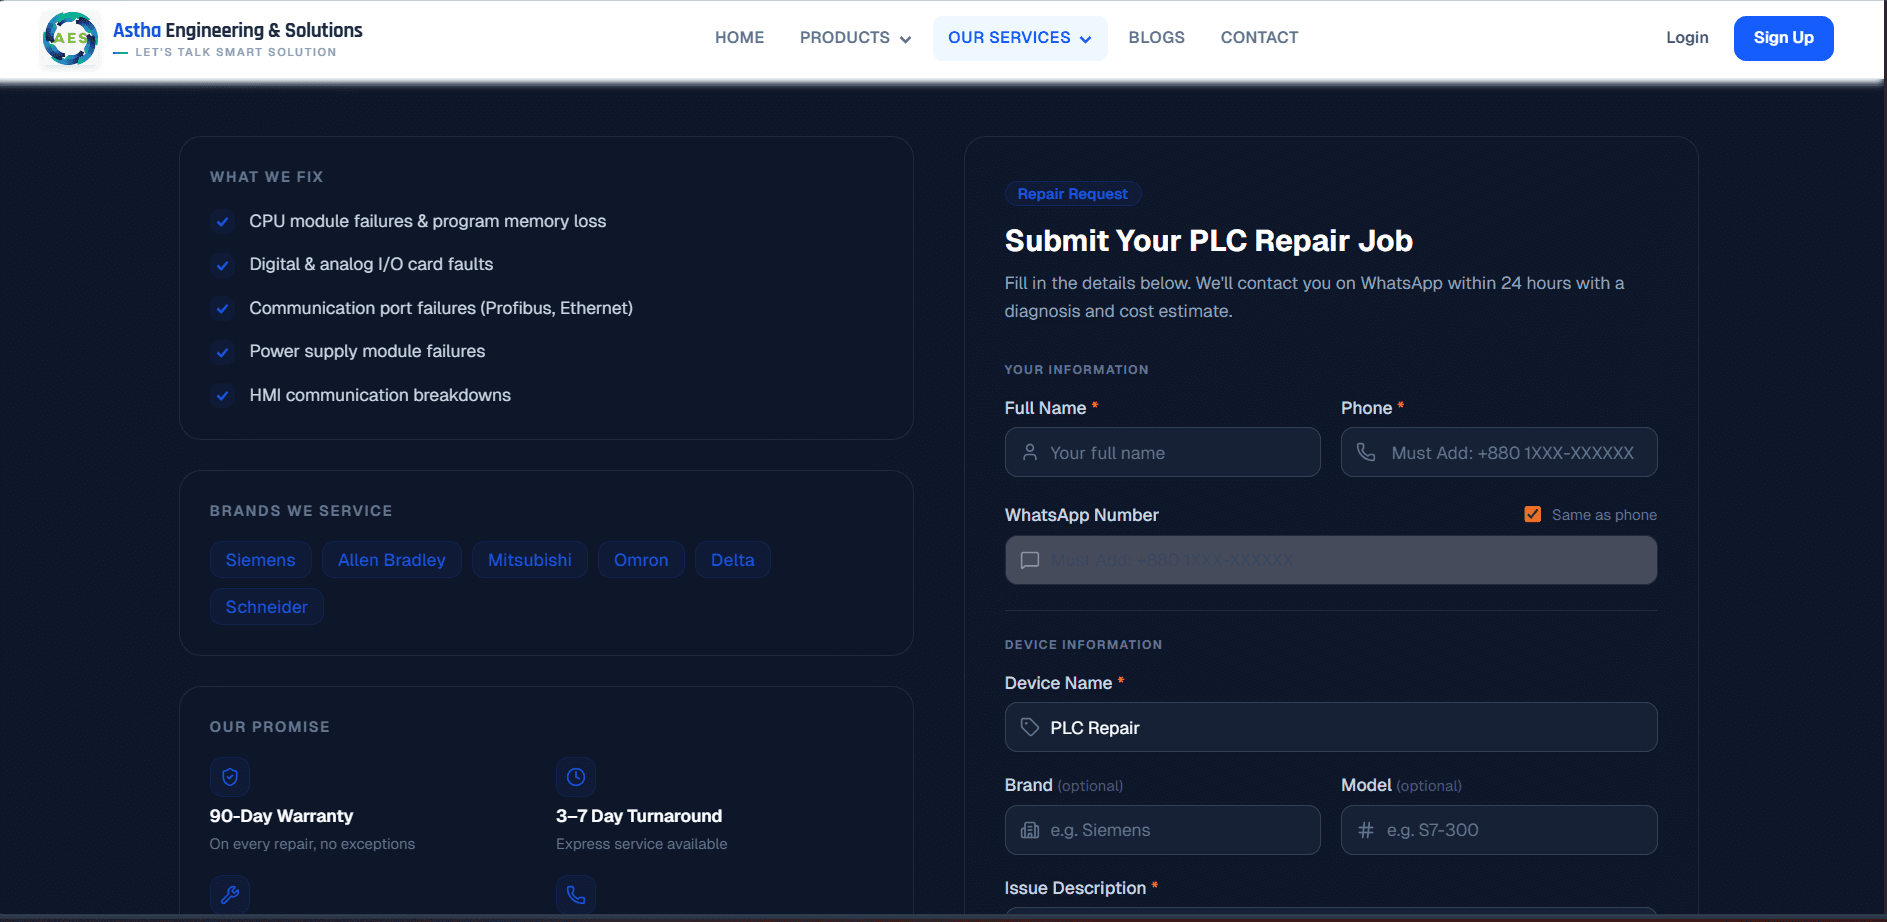Expand the Products dropdown menu
1887x922 pixels.
(855, 38)
